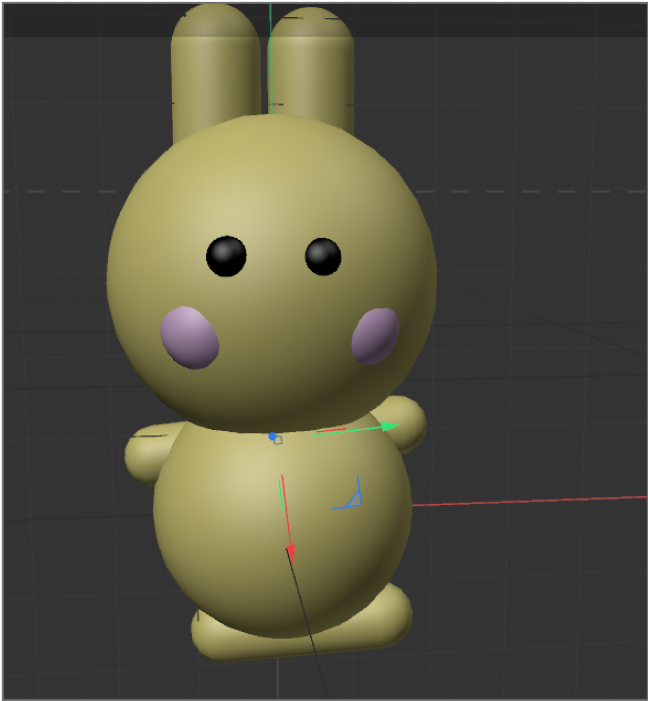Select the purple cheek on the left
The height and width of the screenshot is (701, 648).
[x=190, y=338]
